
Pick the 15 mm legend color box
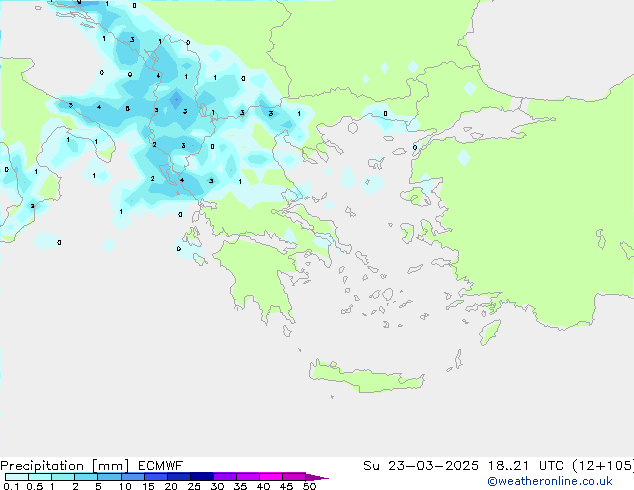pos(156,477)
